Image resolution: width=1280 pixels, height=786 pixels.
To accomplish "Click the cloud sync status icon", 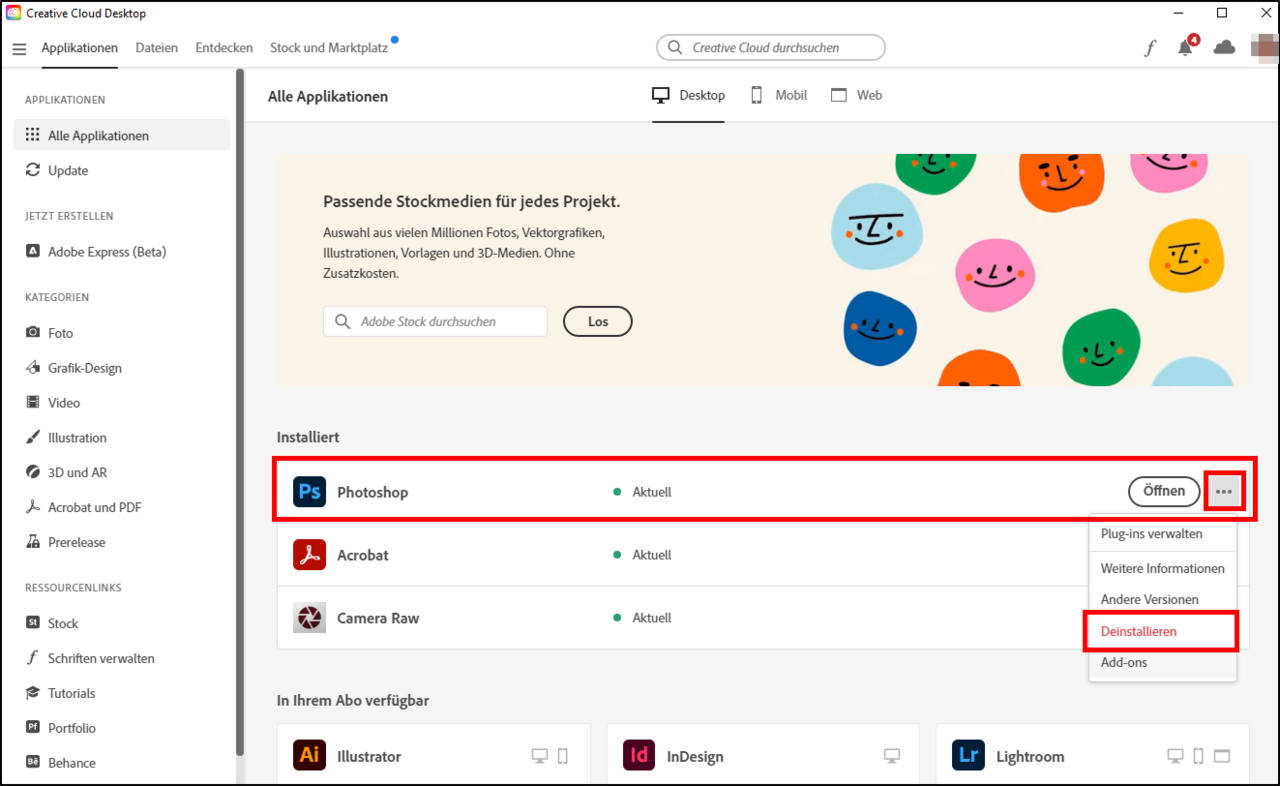I will tap(1224, 48).
